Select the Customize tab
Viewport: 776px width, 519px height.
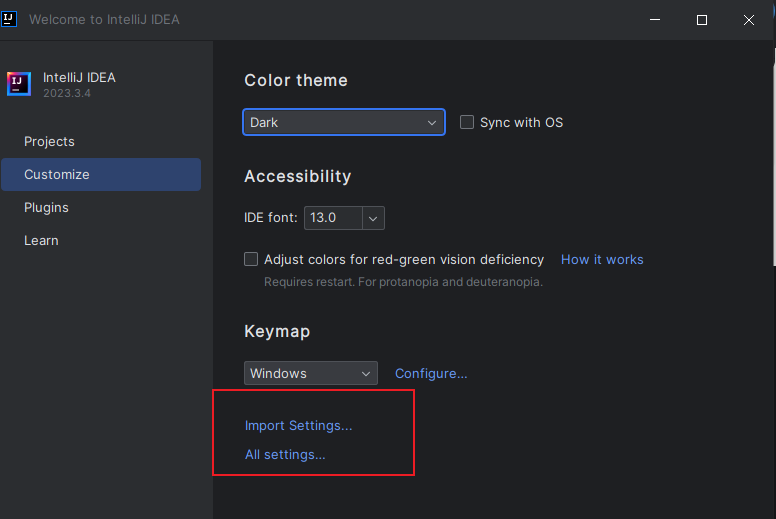point(101,175)
